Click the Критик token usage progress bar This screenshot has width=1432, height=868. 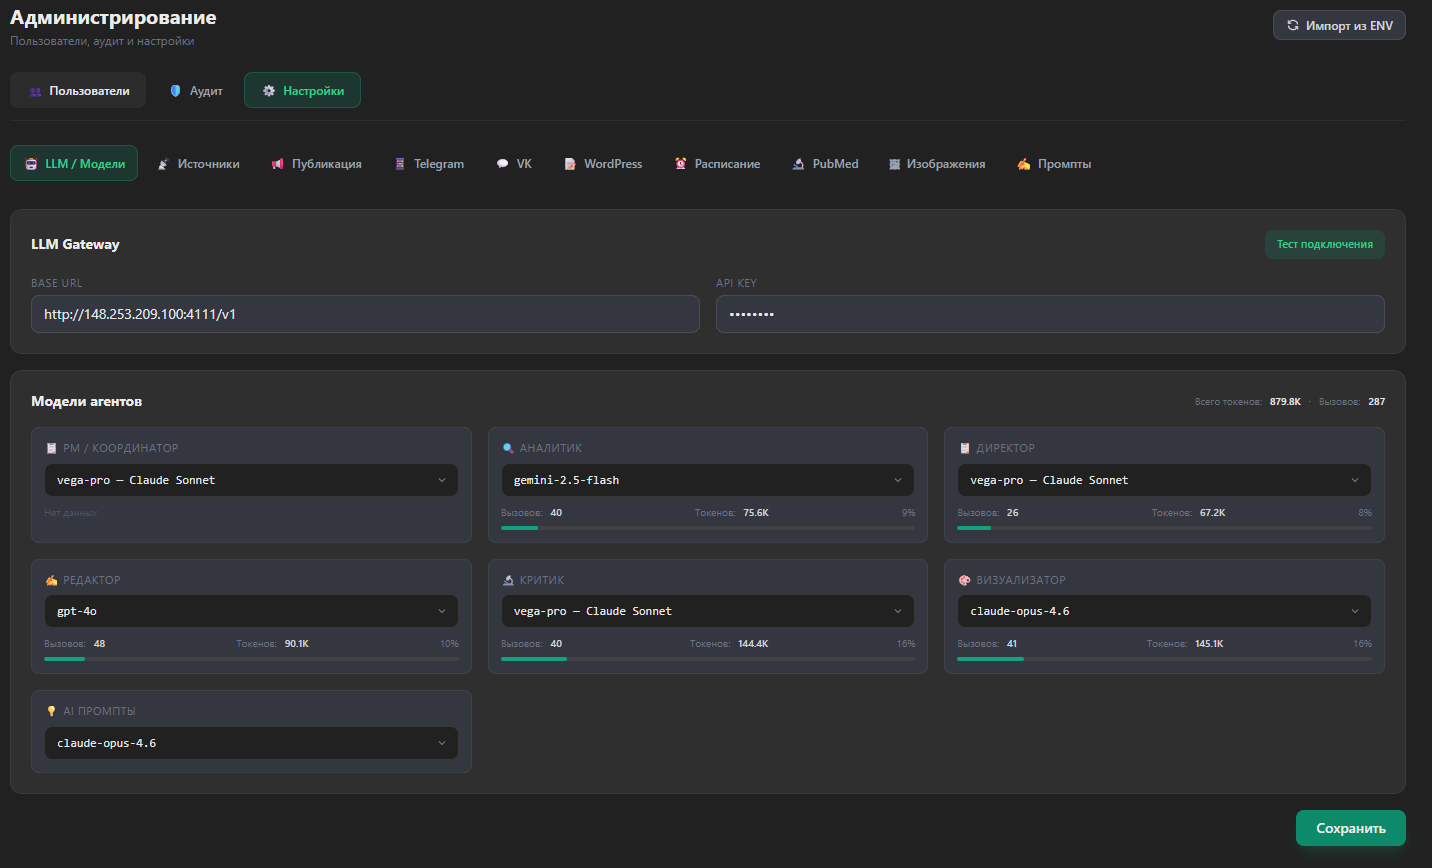click(x=707, y=659)
